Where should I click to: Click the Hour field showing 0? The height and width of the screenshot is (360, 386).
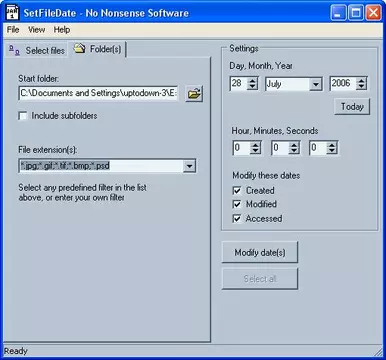coord(242,148)
